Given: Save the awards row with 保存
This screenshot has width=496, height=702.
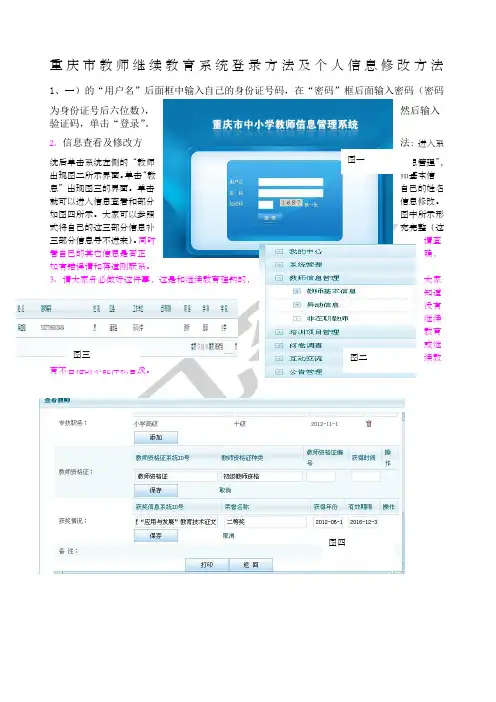Looking at the screenshot, I should [x=156, y=535].
